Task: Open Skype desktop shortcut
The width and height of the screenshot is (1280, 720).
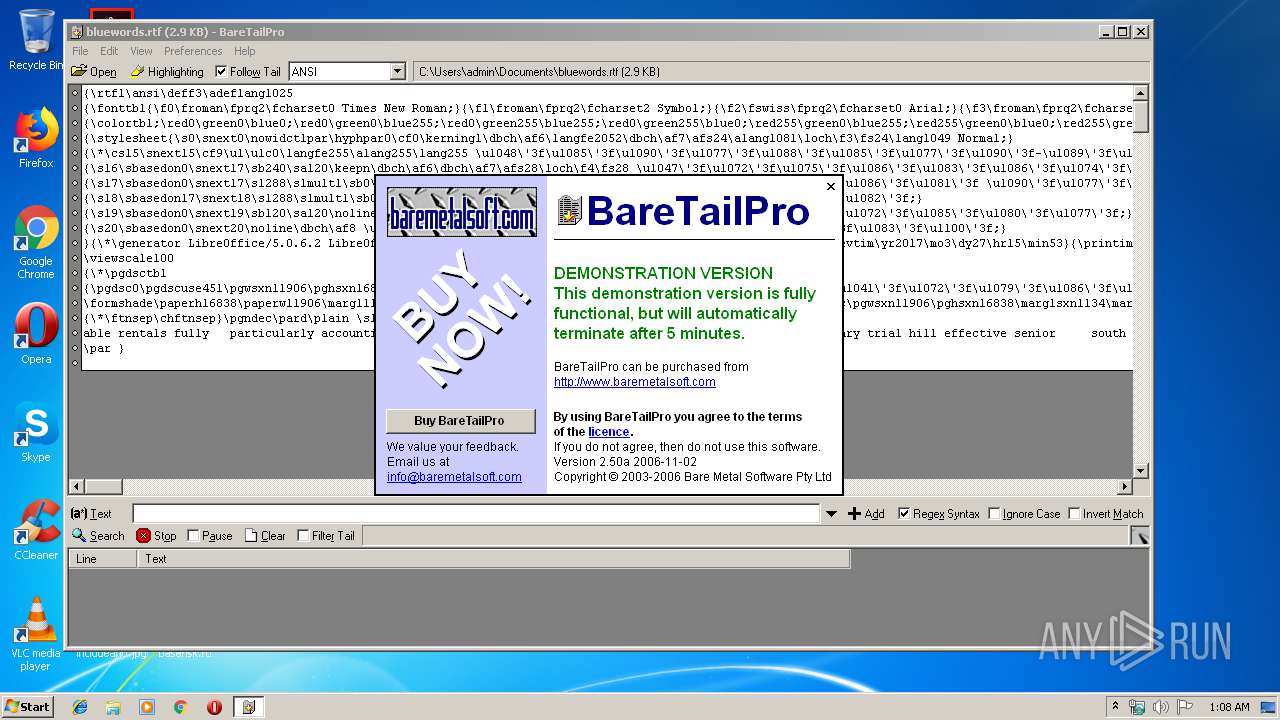Action: (36, 432)
